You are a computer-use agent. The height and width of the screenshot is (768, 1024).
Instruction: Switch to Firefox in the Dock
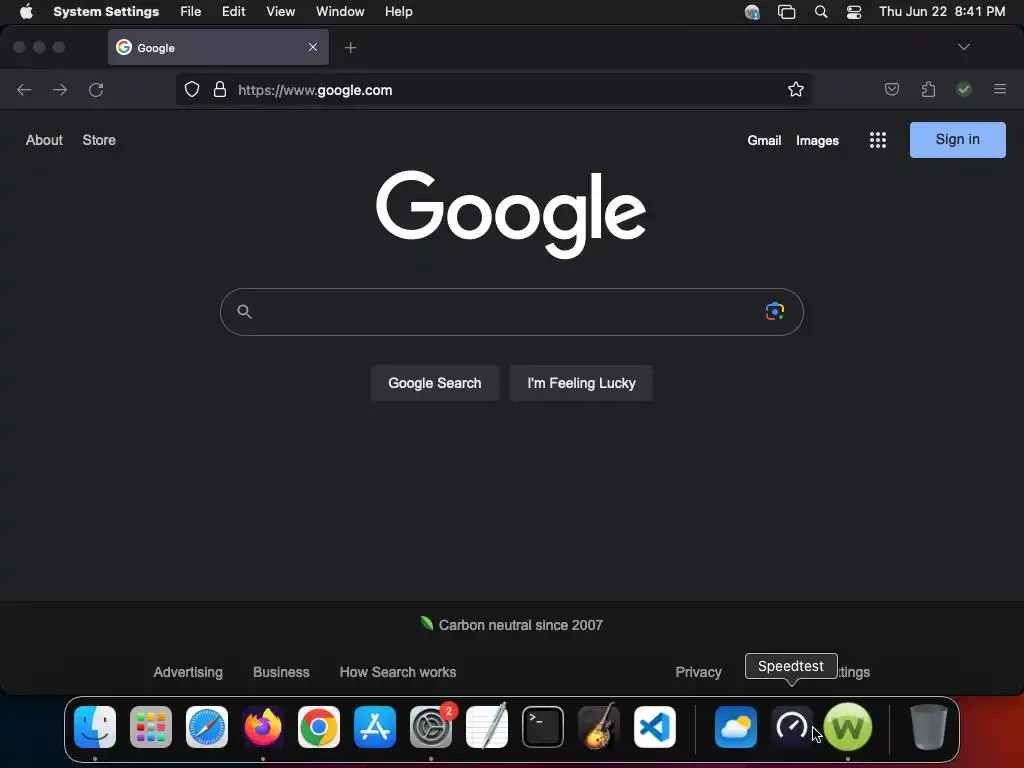tap(263, 727)
